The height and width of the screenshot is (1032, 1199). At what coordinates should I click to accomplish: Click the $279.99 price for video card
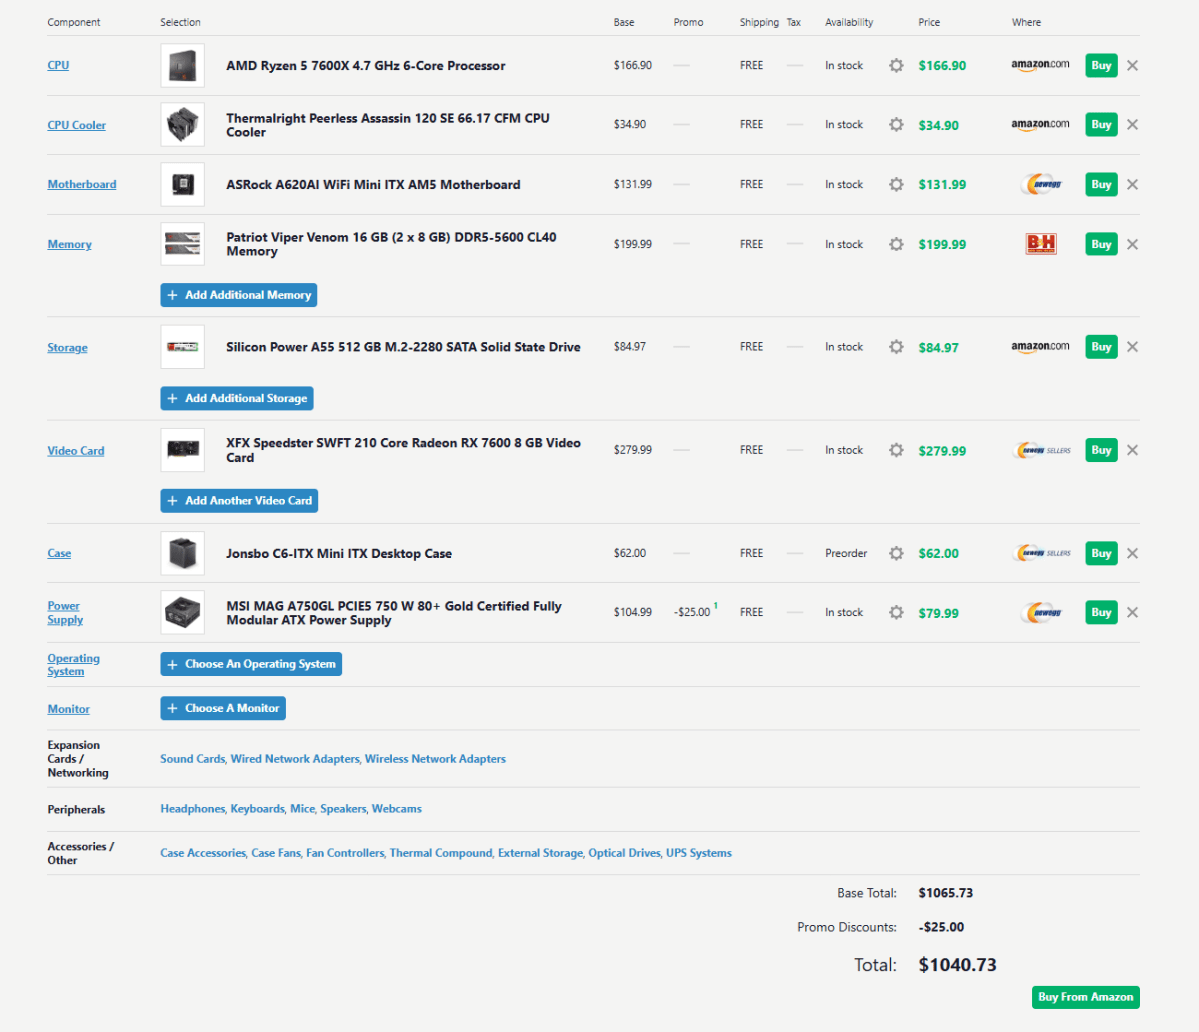coord(942,451)
